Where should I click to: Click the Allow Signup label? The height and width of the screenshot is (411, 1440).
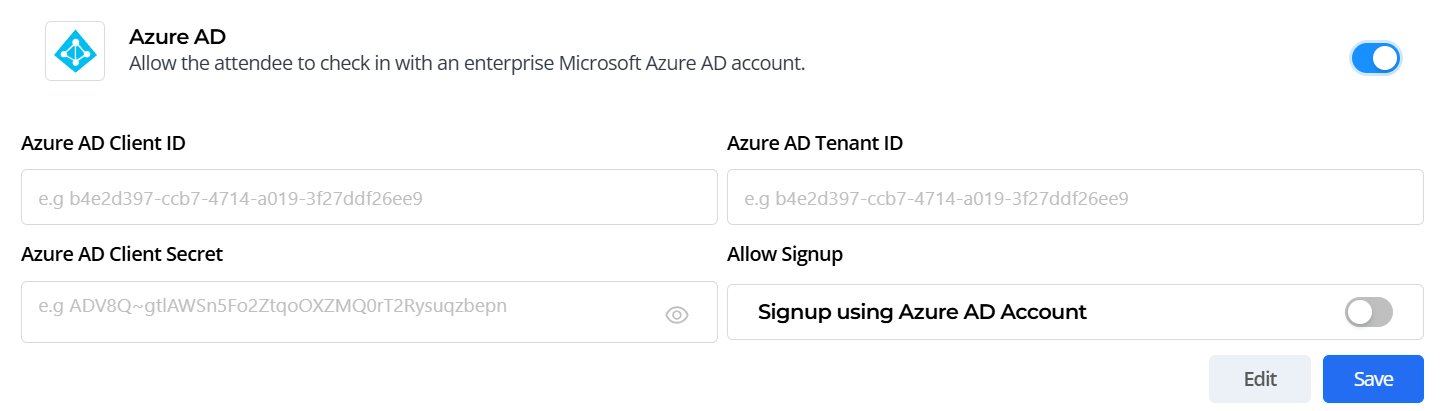pos(784,254)
